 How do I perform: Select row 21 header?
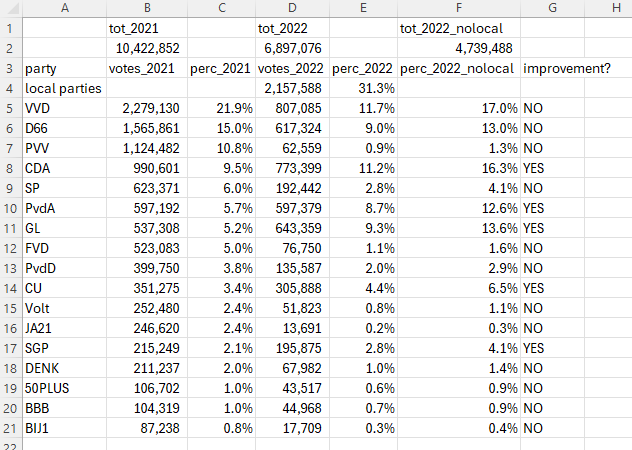point(10,428)
